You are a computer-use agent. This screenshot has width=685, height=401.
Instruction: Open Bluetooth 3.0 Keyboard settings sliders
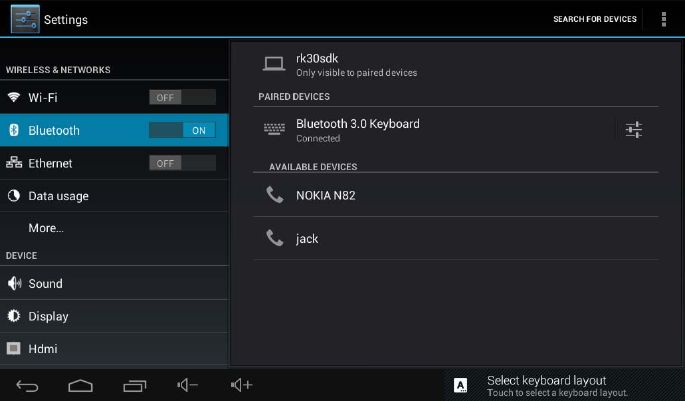pos(633,130)
